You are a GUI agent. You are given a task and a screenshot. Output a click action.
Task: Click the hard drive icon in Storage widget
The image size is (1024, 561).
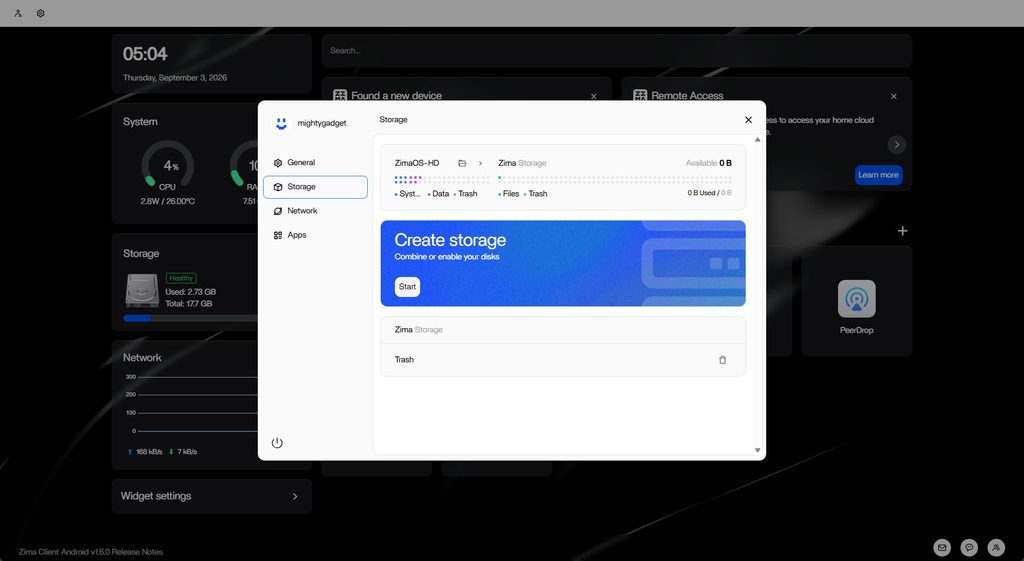click(x=142, y=290)
